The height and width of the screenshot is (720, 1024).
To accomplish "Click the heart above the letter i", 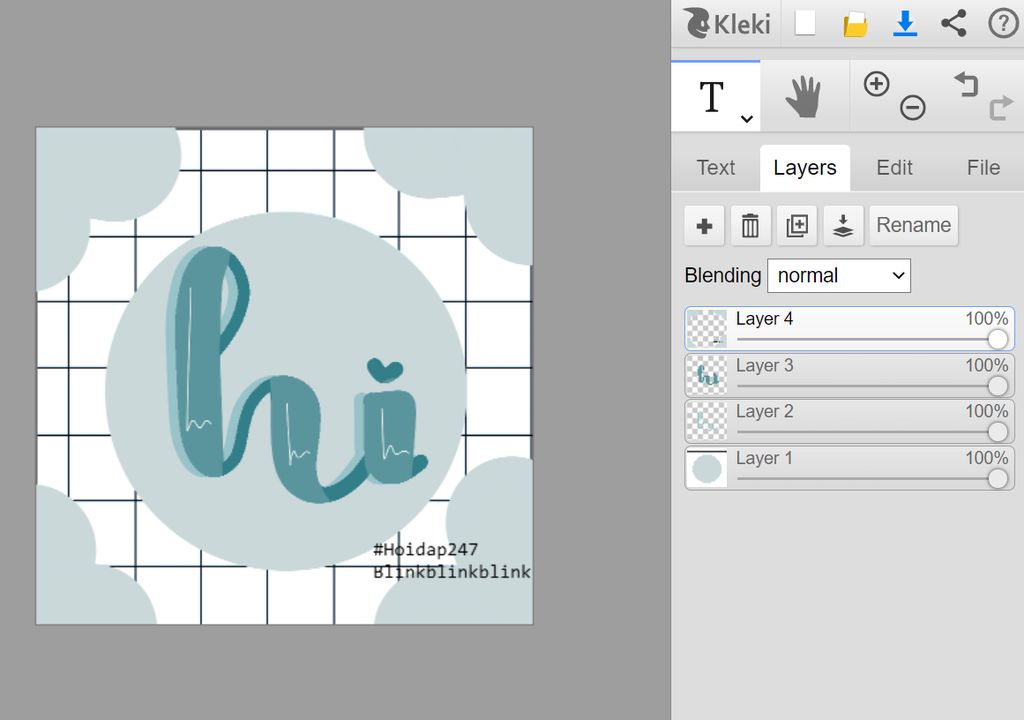I will click(x=385, y=370).
